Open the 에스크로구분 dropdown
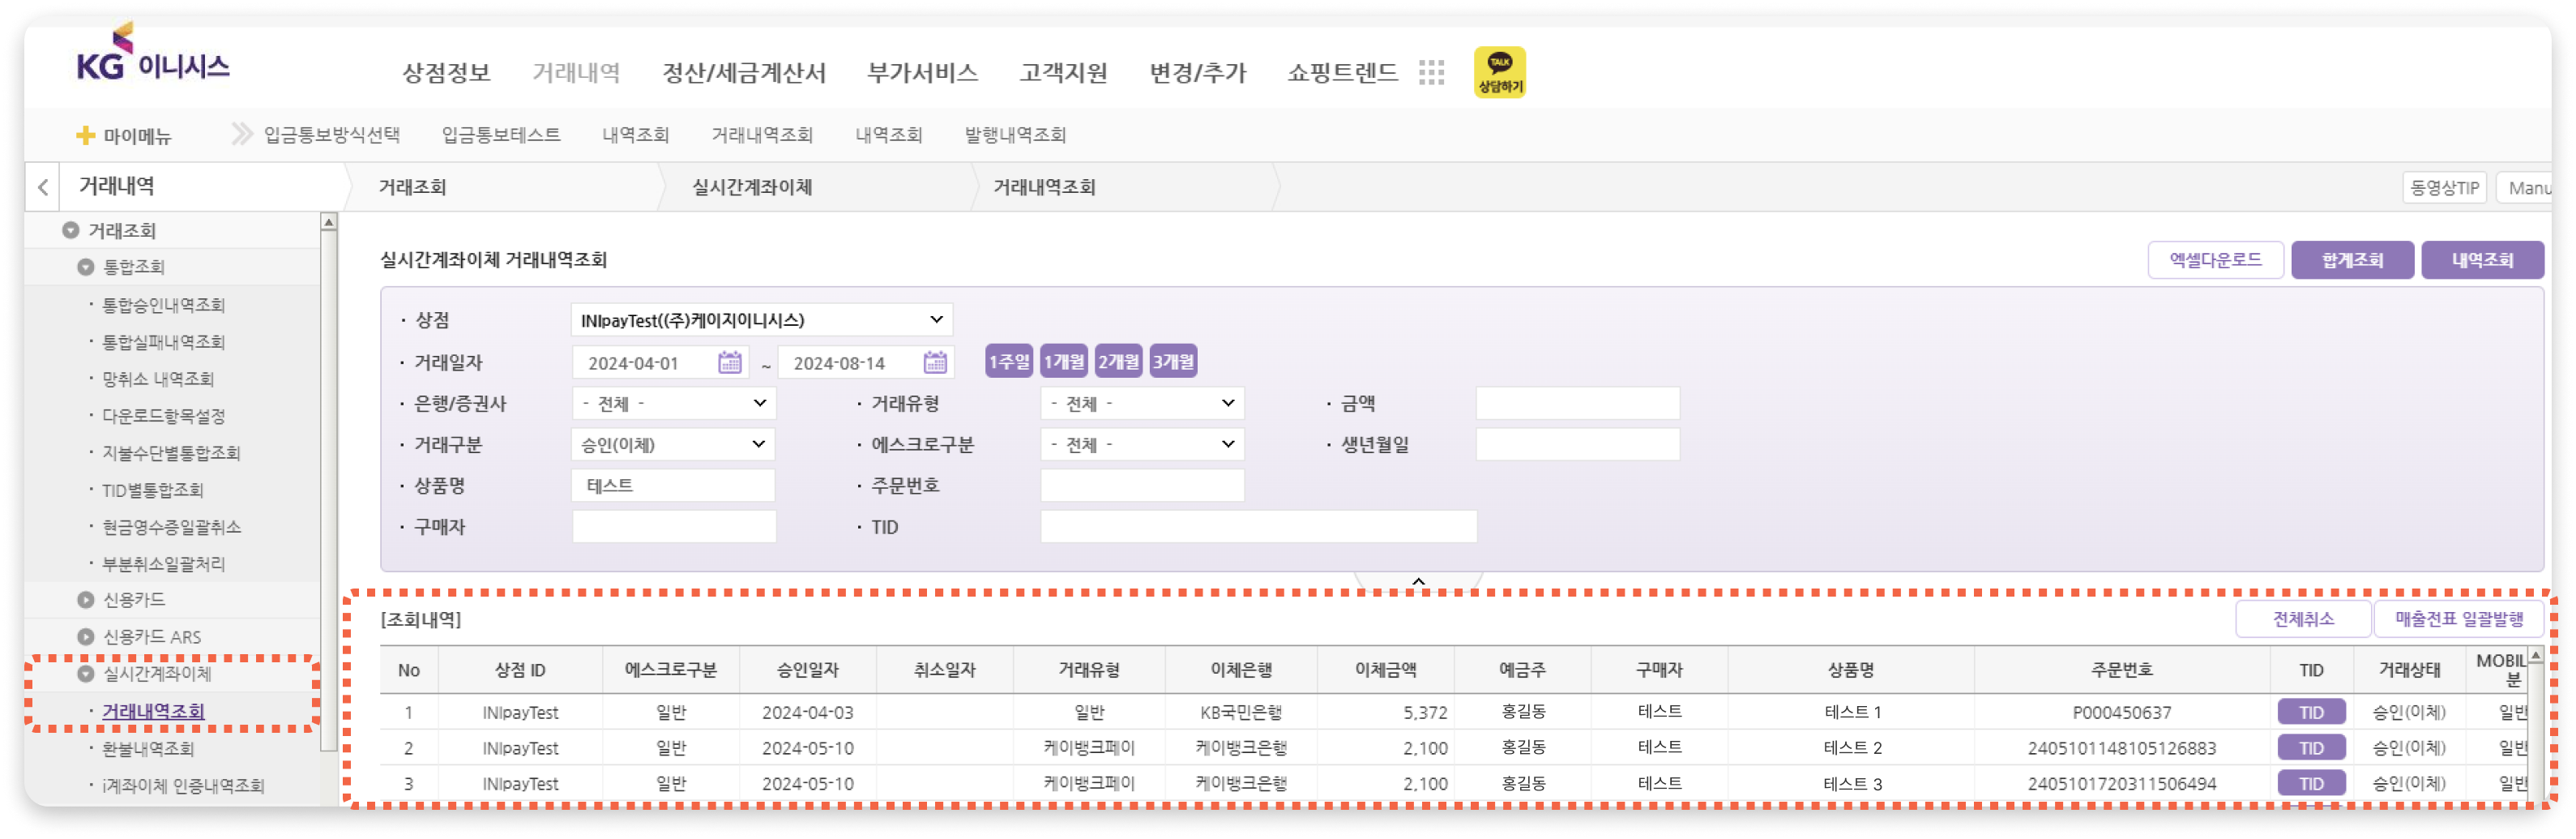 click(1142, 445)
